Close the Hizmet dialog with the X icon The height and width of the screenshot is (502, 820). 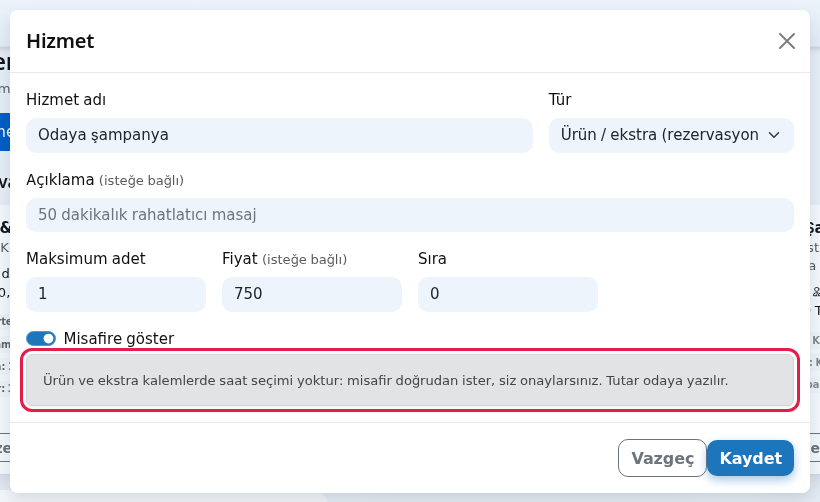(x=787, y=41)
